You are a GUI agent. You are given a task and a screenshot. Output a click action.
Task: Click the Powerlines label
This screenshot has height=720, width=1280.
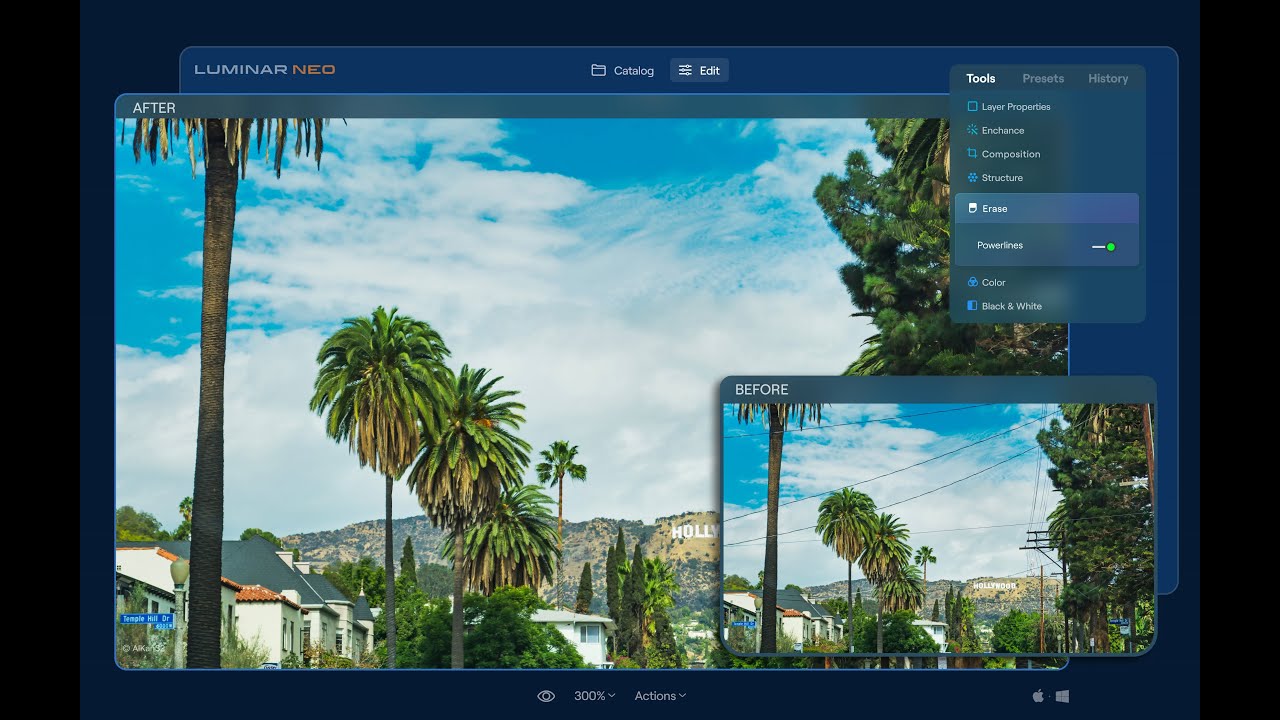pyautogui.click(x=1000, y=245)
